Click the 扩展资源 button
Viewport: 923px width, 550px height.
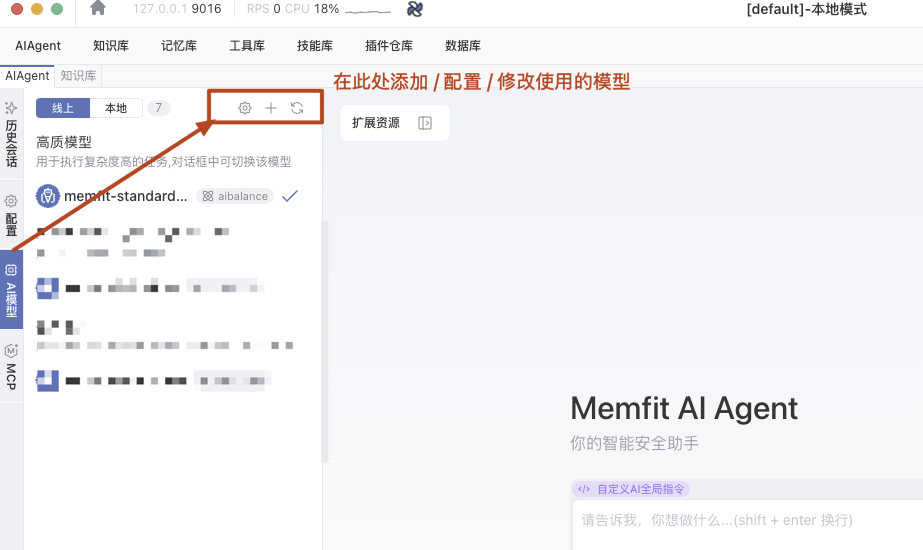[x=394, y=123]
